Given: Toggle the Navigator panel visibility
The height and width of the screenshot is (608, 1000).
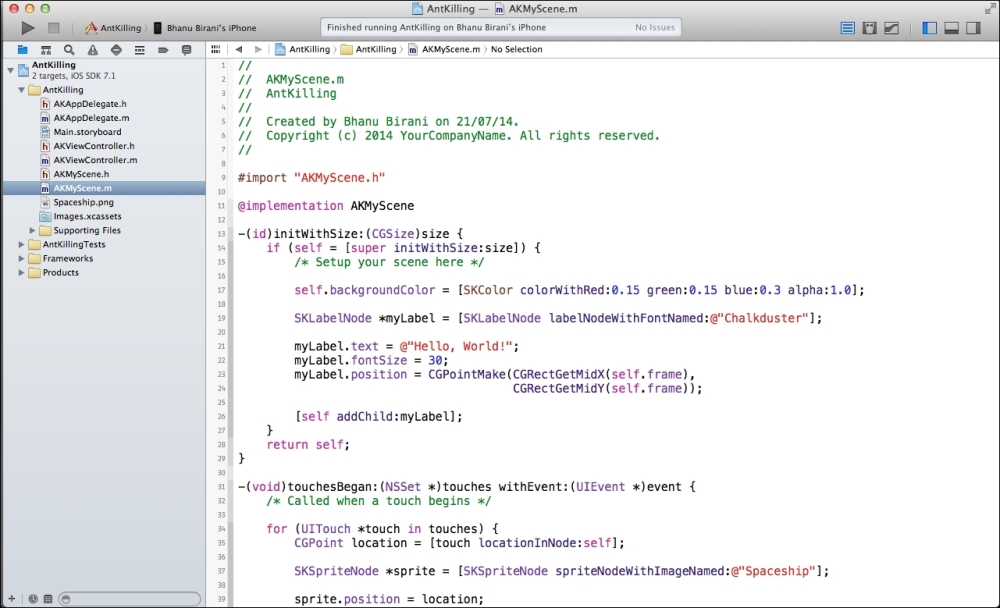Looking at the screenshot, I should click(929, 27).
